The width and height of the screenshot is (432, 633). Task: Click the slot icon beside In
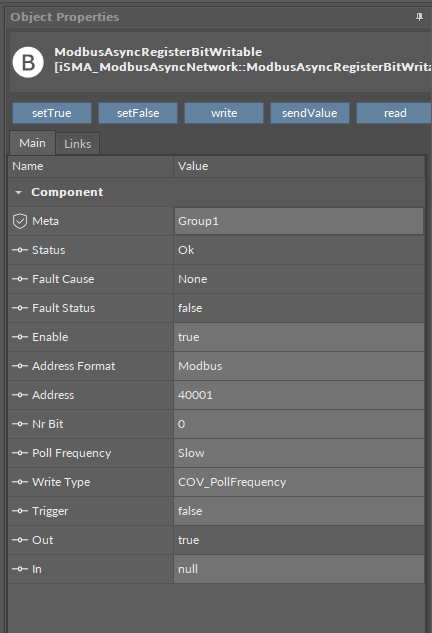(20, 569)
